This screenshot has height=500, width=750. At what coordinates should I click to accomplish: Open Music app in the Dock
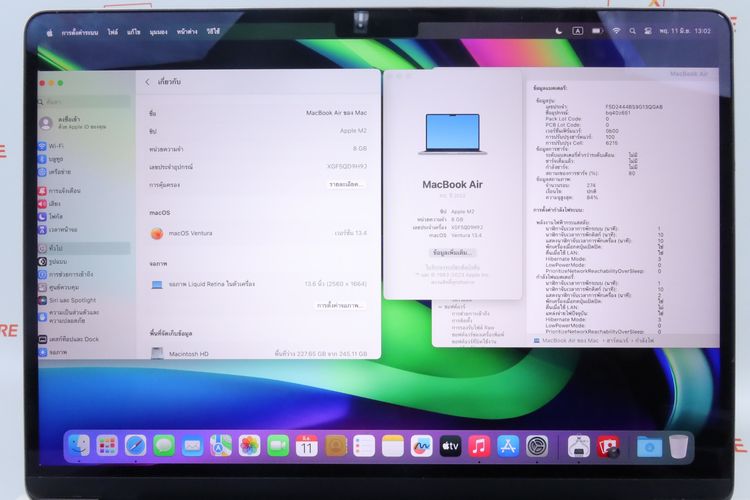coord(479,446)
